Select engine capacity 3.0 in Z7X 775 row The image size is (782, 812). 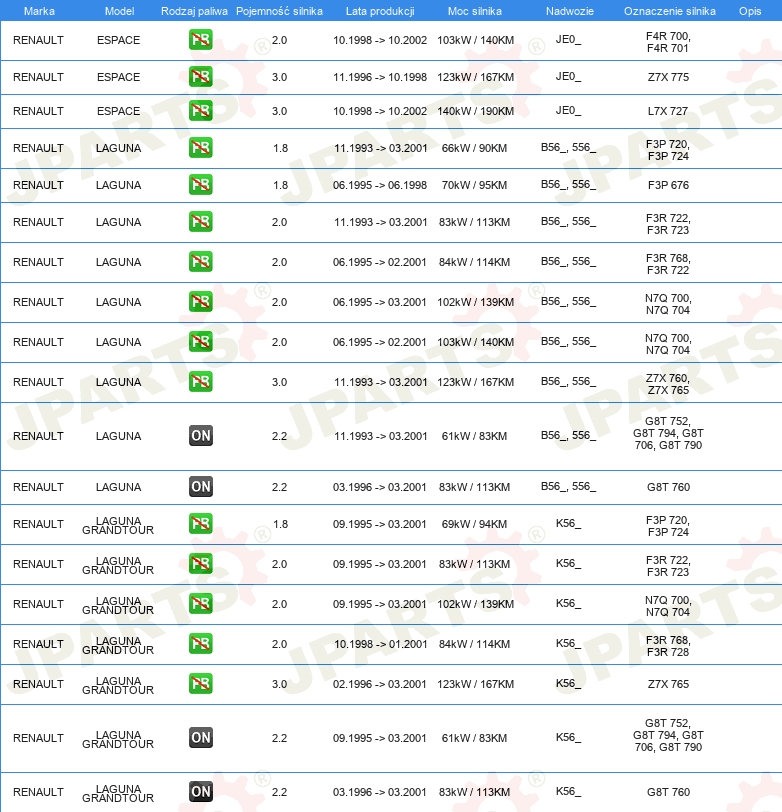coord(280,77)
